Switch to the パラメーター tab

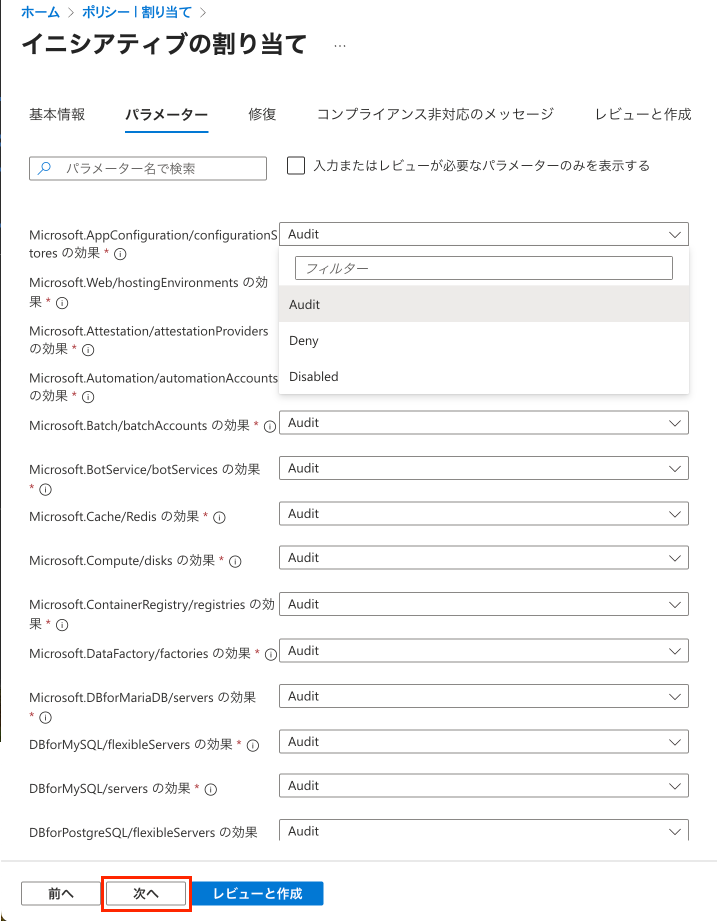166,115
